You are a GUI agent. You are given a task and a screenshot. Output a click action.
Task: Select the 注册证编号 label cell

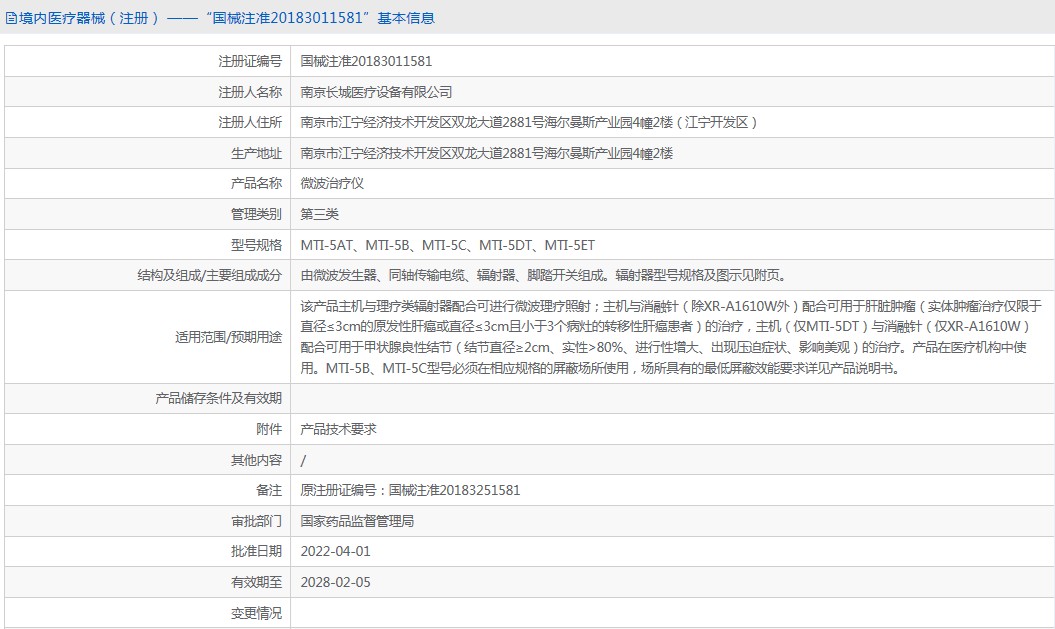(x=147, y=61)
